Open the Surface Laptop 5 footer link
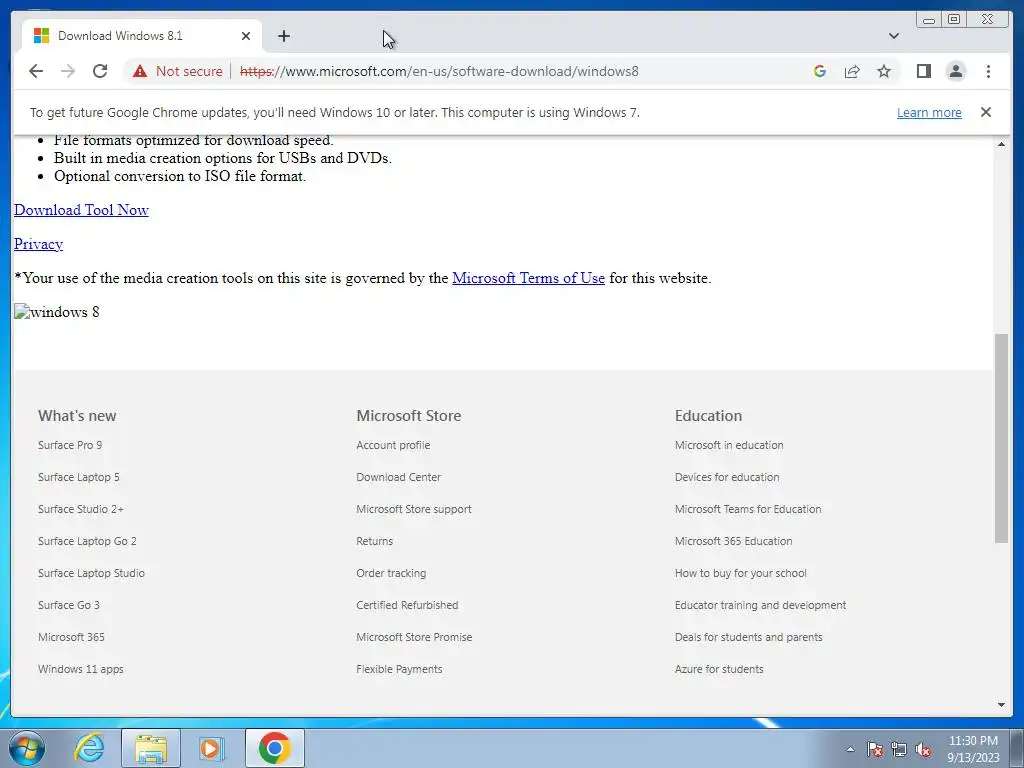 [78, 477]
